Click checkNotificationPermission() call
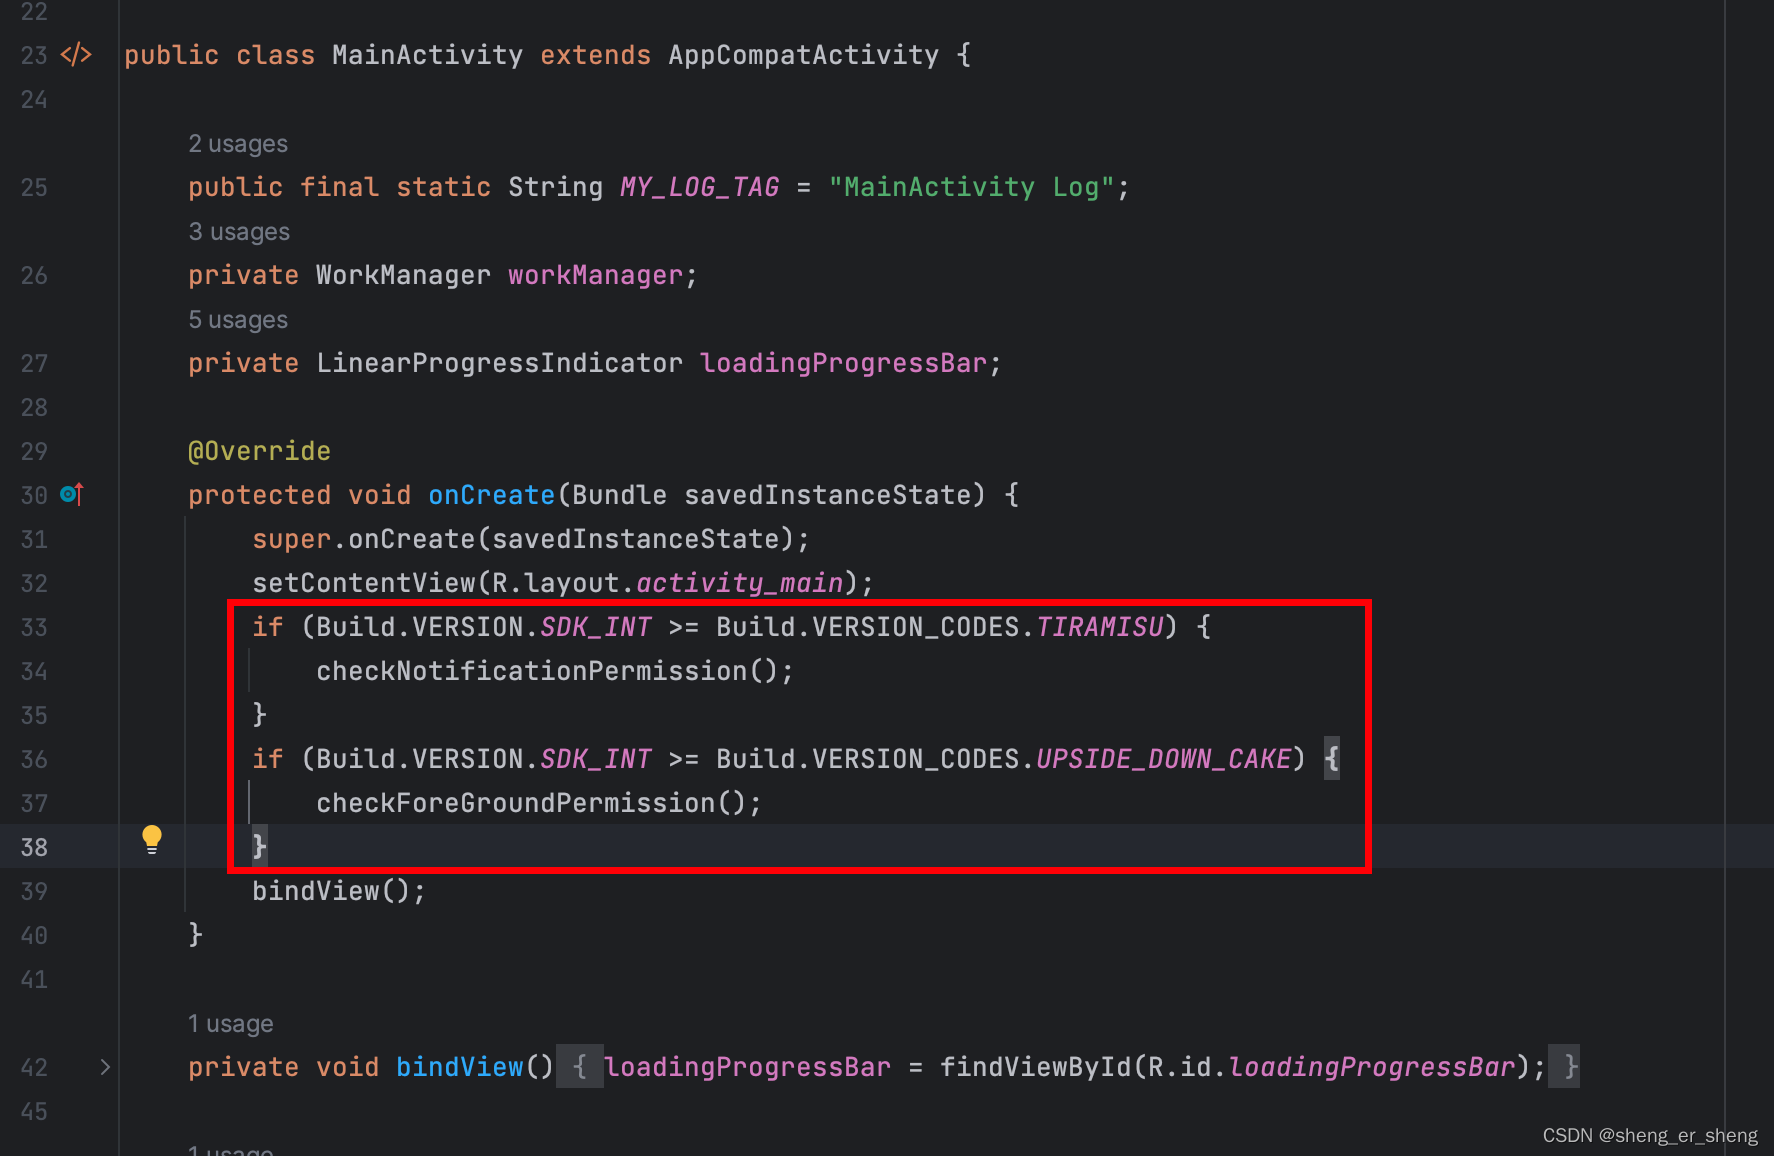 (x=547, y=671)
